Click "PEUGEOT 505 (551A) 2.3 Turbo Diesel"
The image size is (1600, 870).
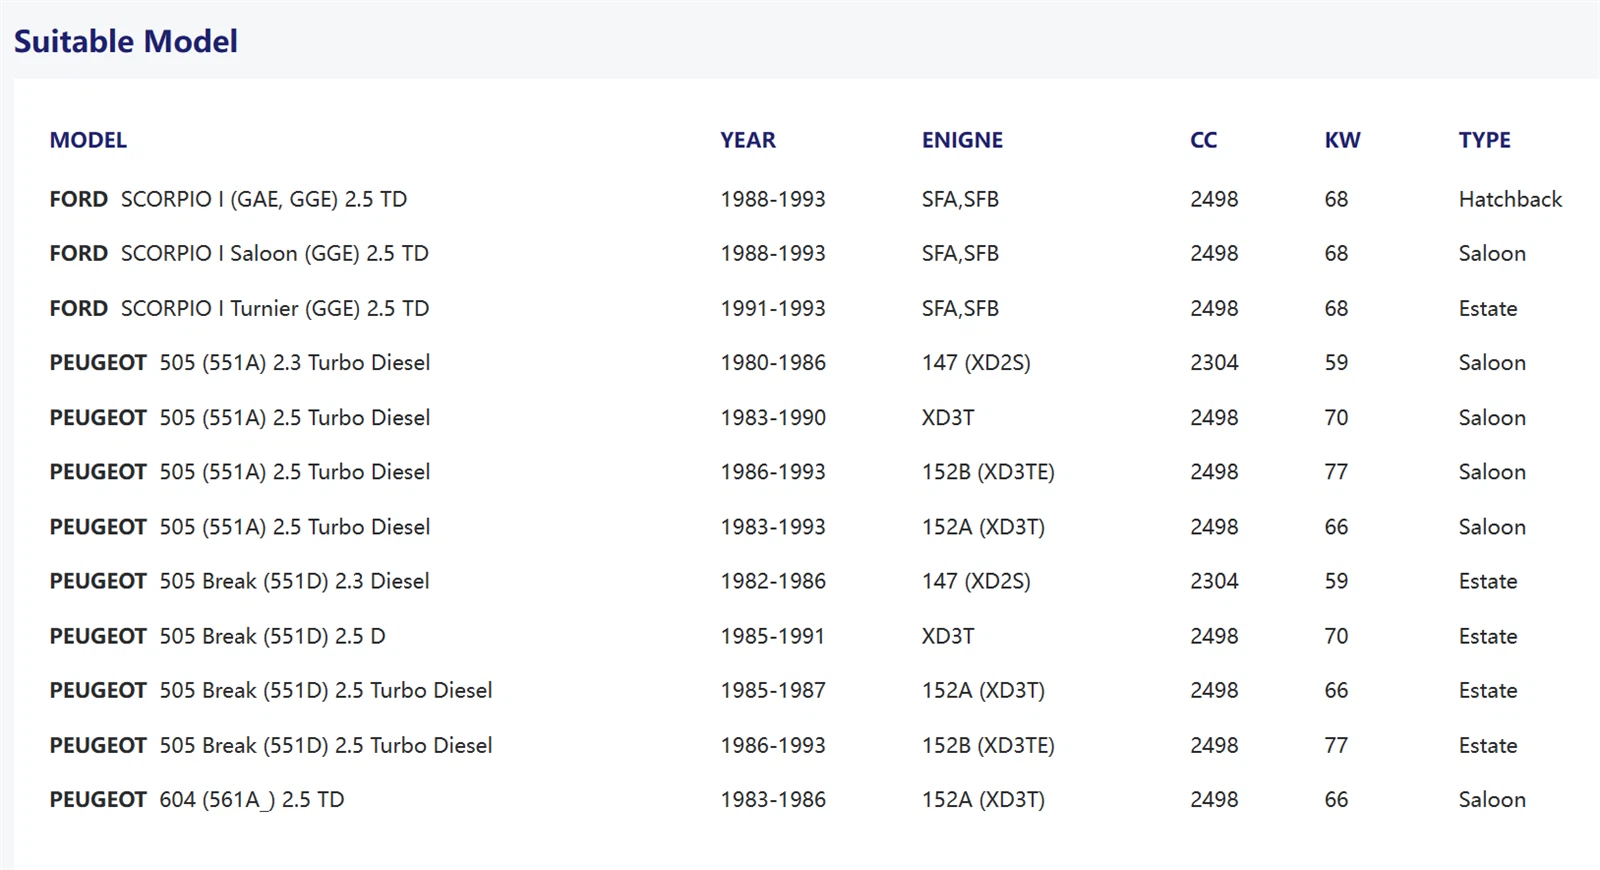point(240,363)
